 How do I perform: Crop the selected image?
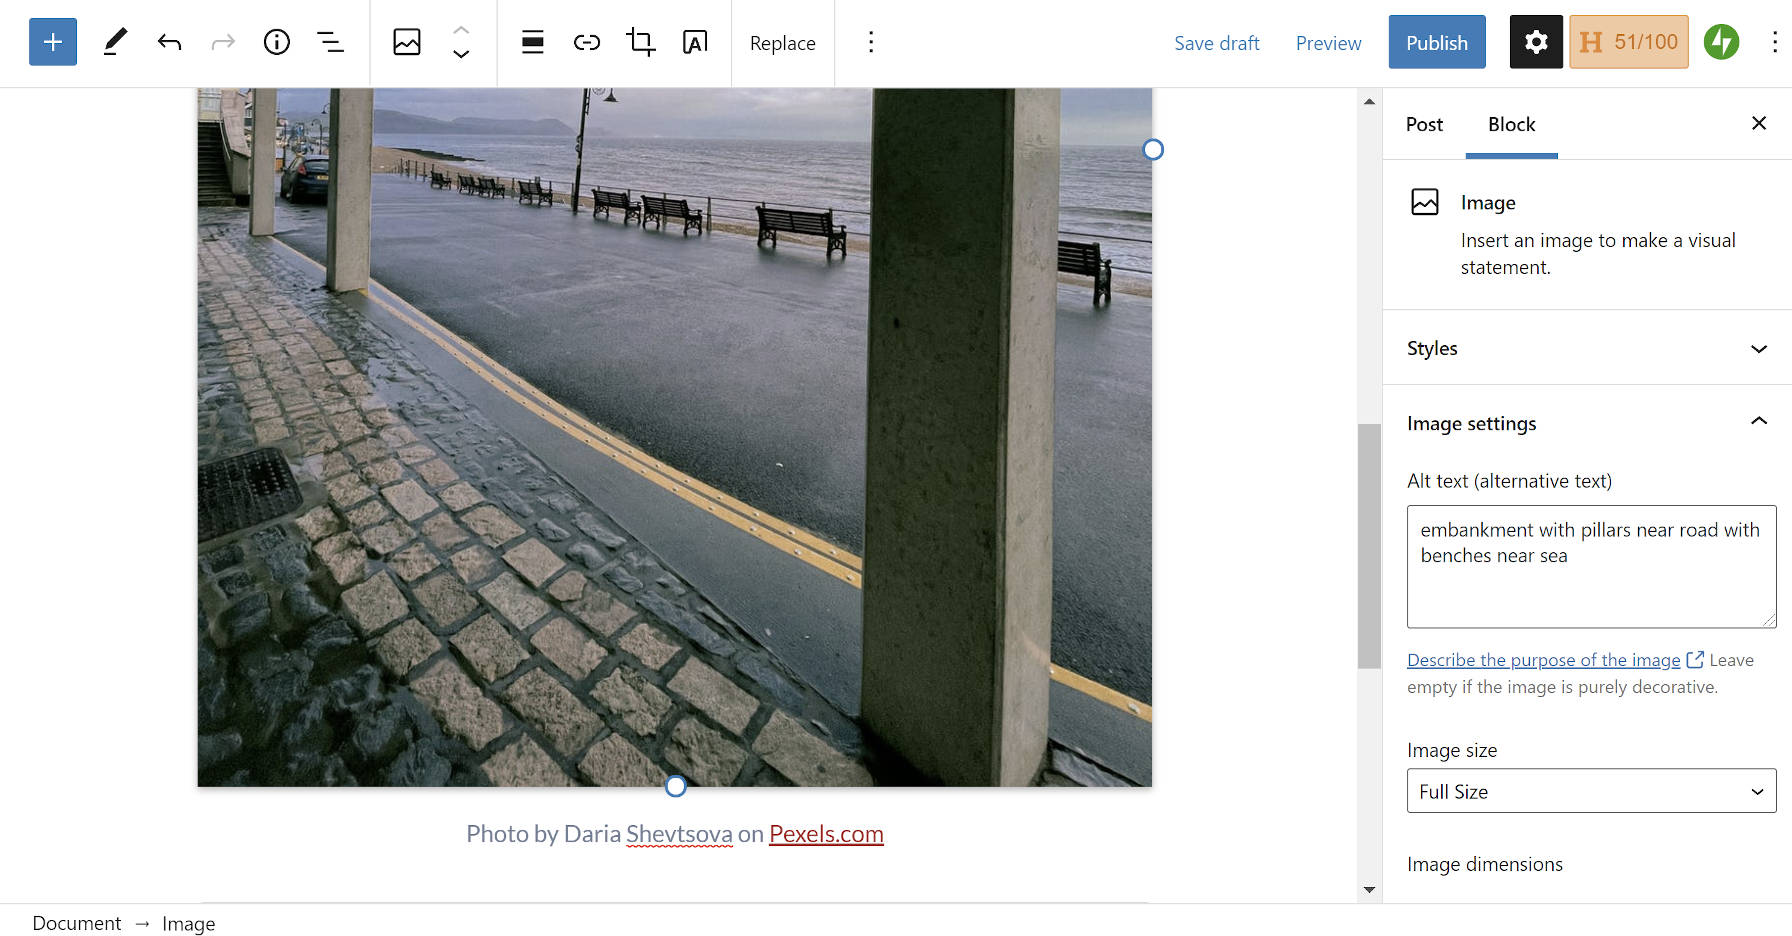[x=640, y=42]
